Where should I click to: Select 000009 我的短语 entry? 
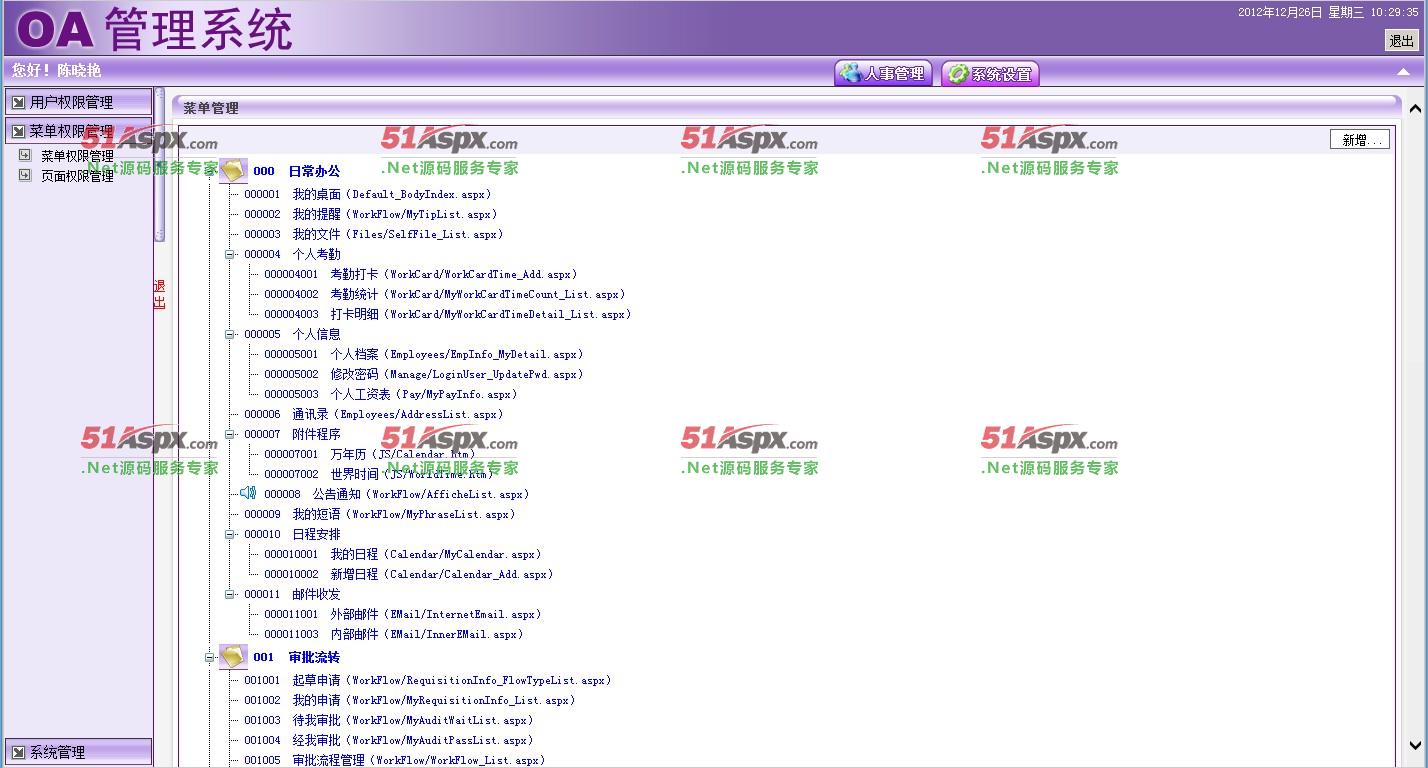tap(380, 514)
